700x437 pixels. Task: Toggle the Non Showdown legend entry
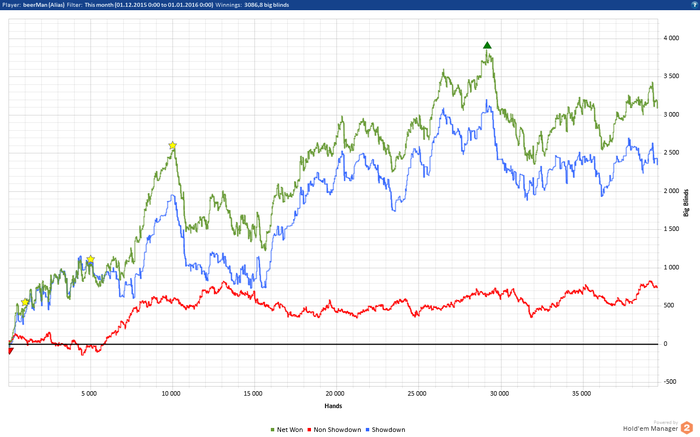tap(334, 429)
